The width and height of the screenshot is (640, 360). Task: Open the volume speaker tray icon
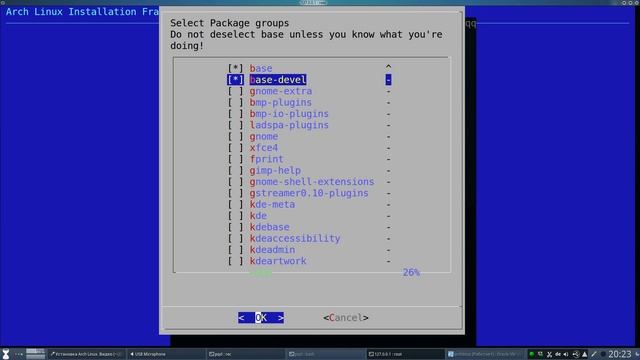coord(566,354)
